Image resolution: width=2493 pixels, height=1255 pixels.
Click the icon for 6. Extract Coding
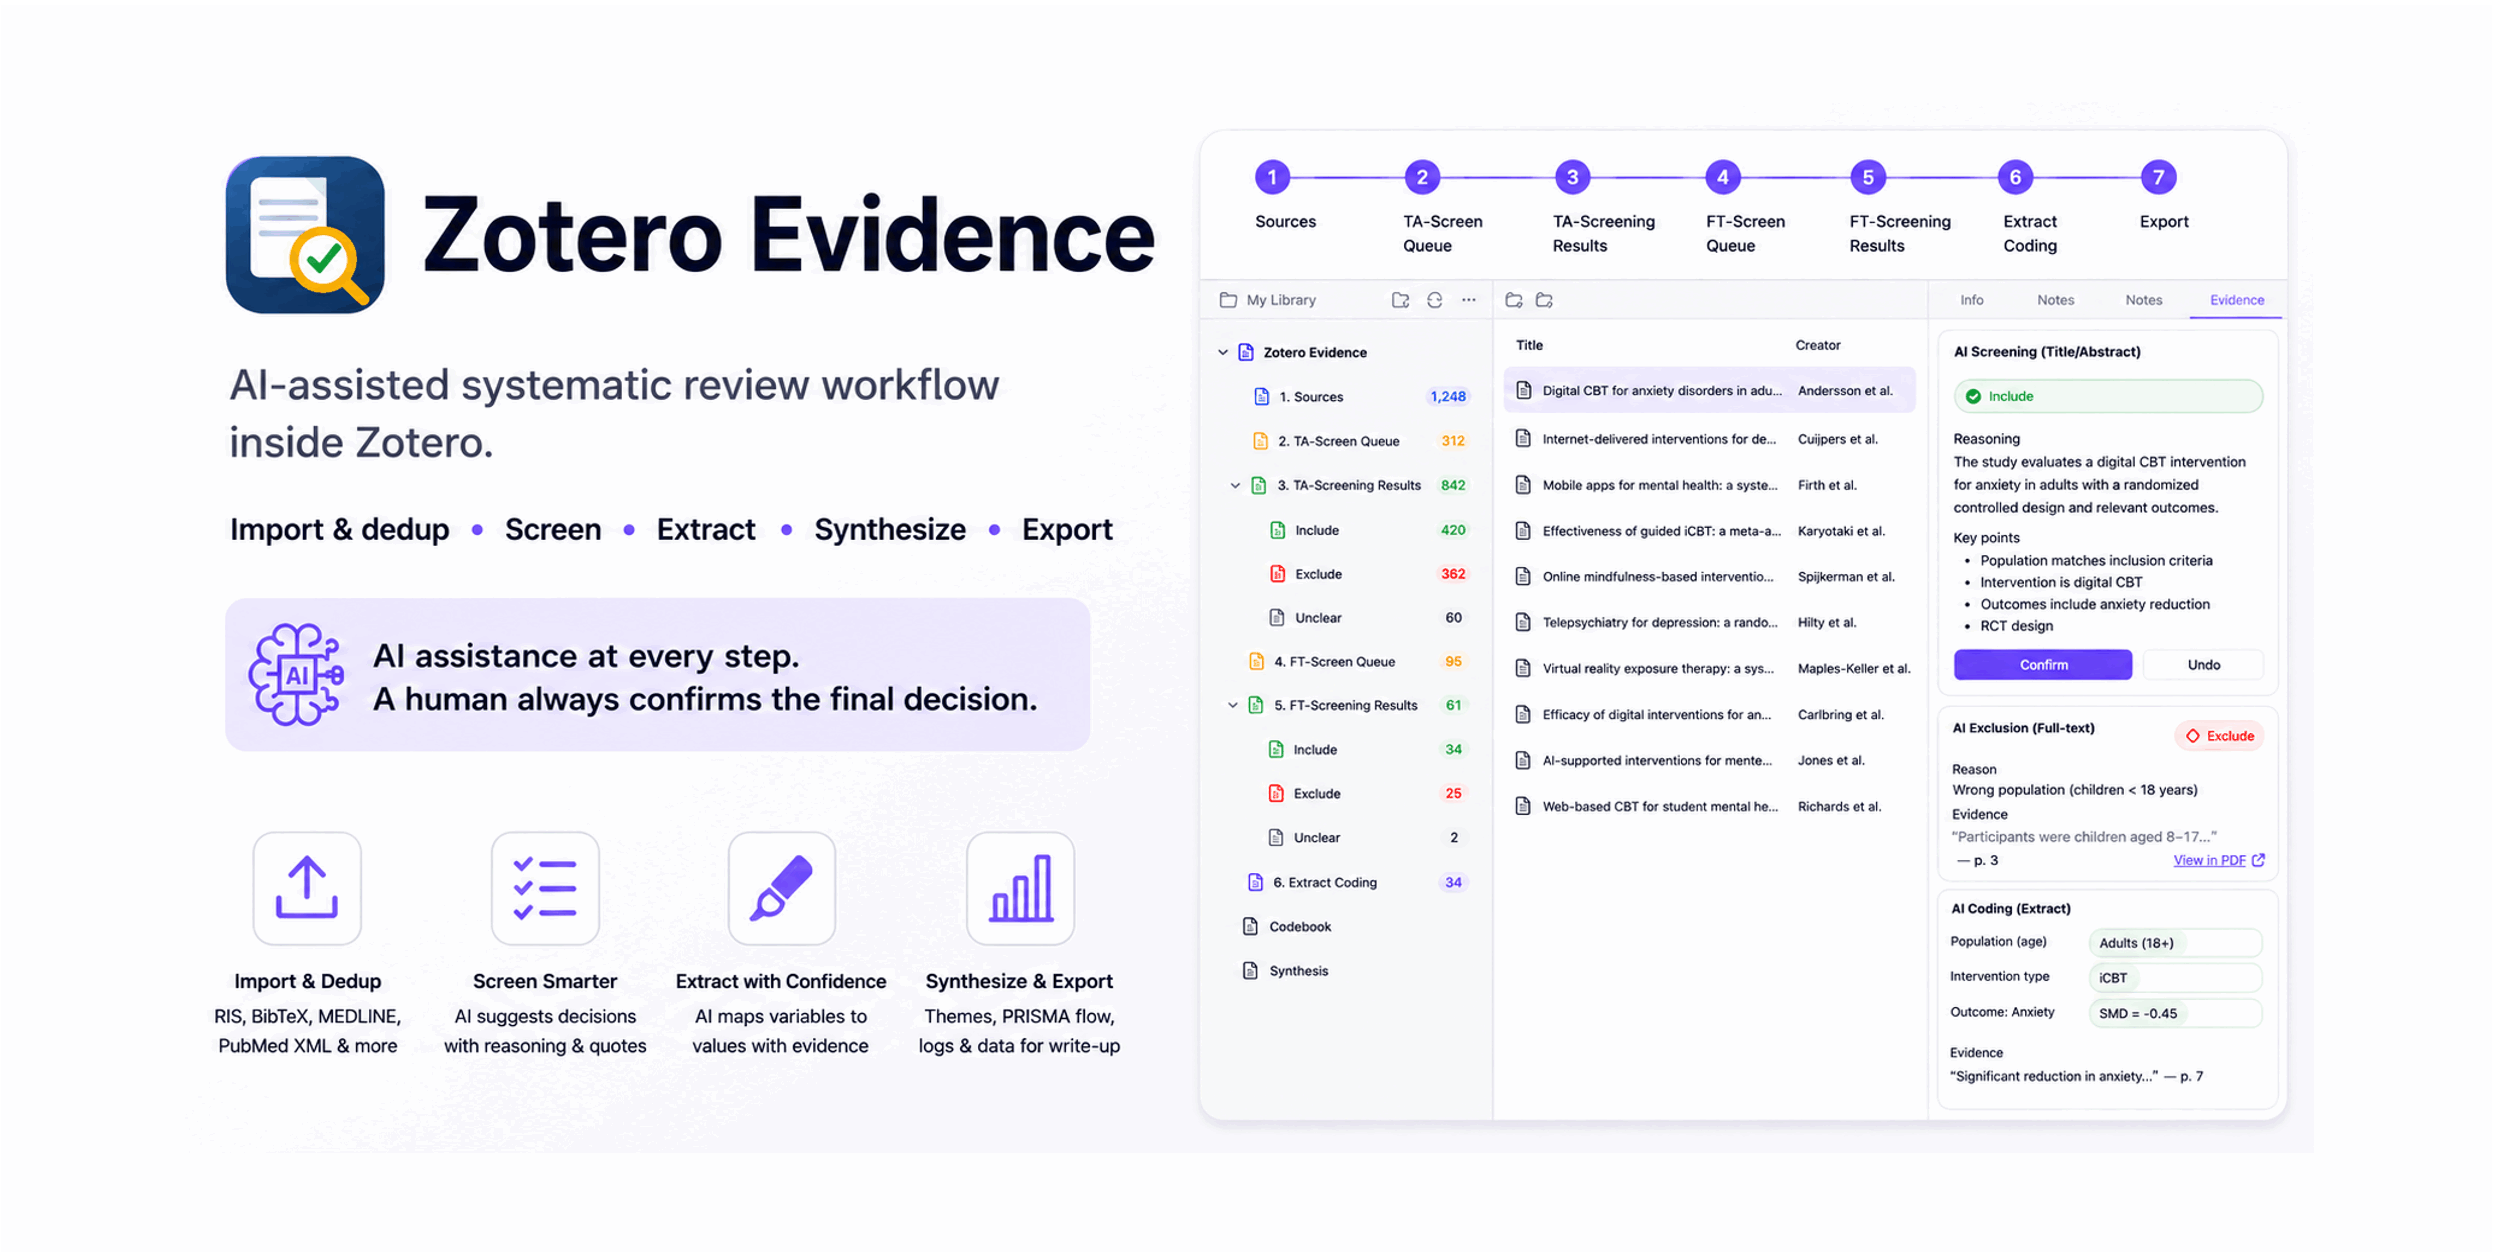click(1255, 882)
